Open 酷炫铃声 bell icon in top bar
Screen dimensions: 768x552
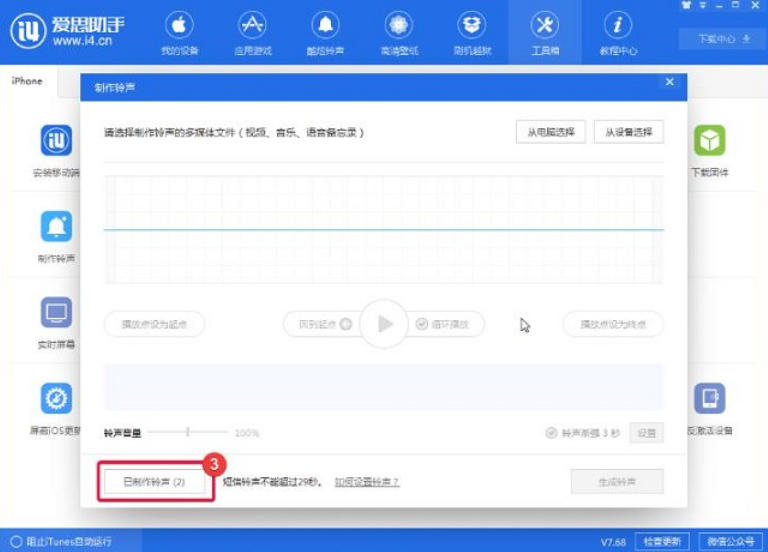coord(325,24)
